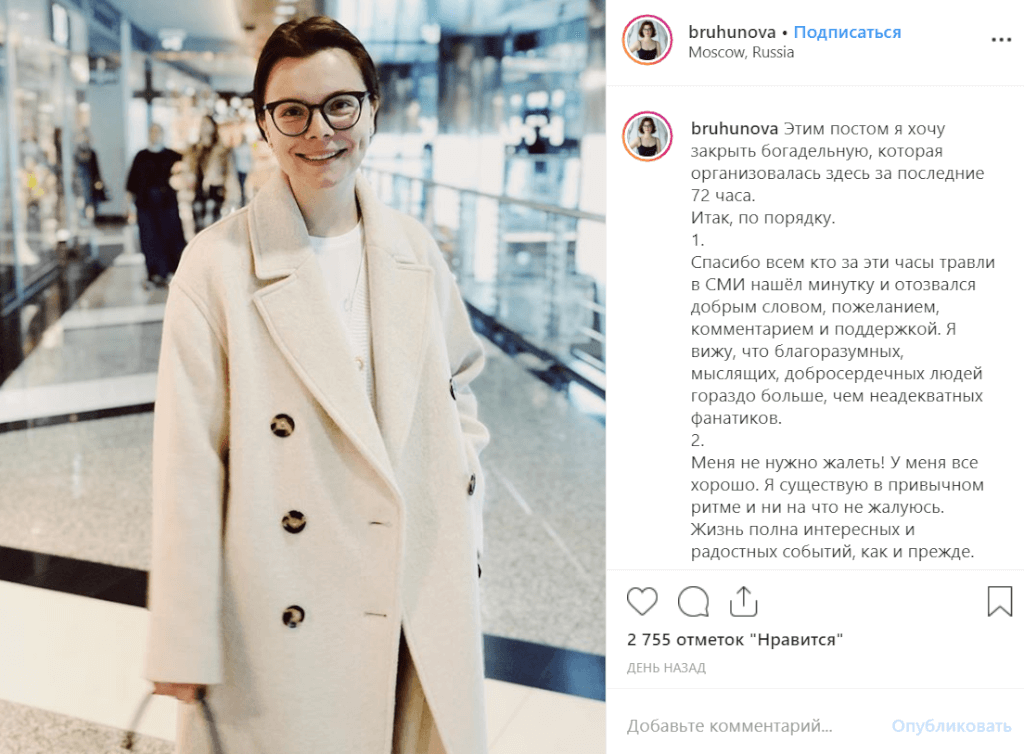Click the Опубликовать post button
Image resolution: width=1024 pixels, height=754 pixels.
click(952, 726)
